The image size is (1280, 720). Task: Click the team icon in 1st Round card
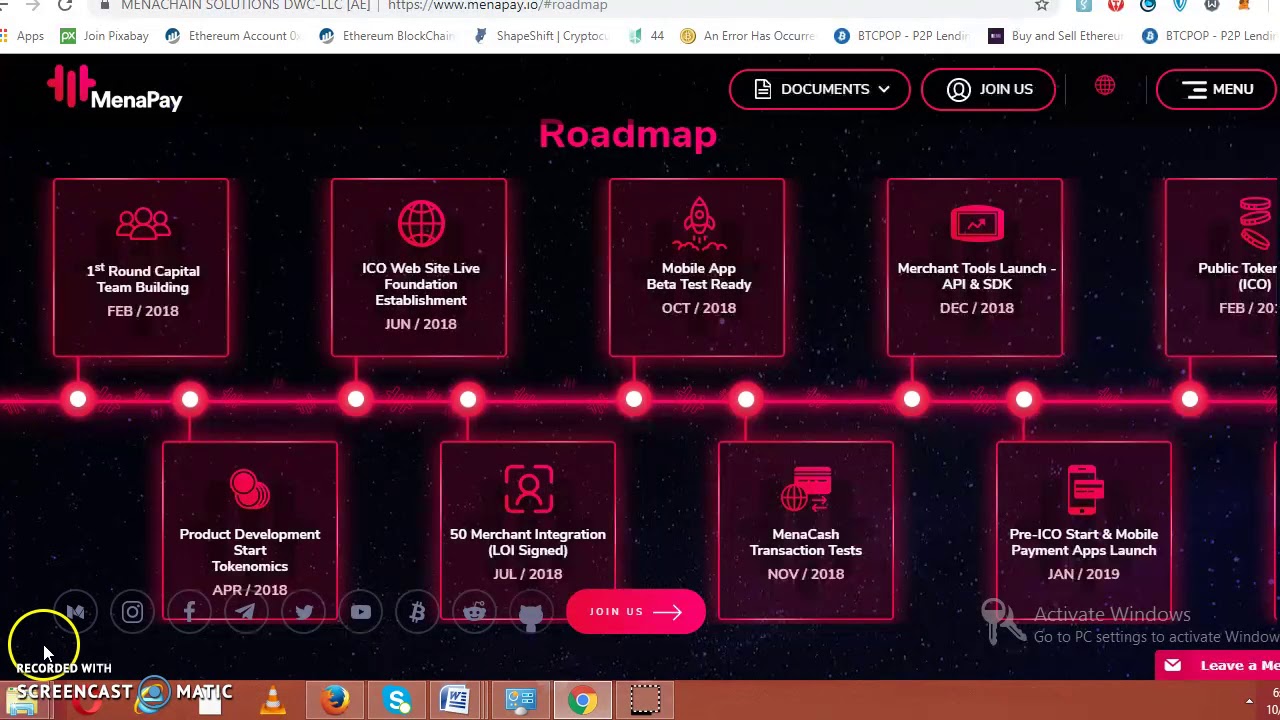pos(143,224)
